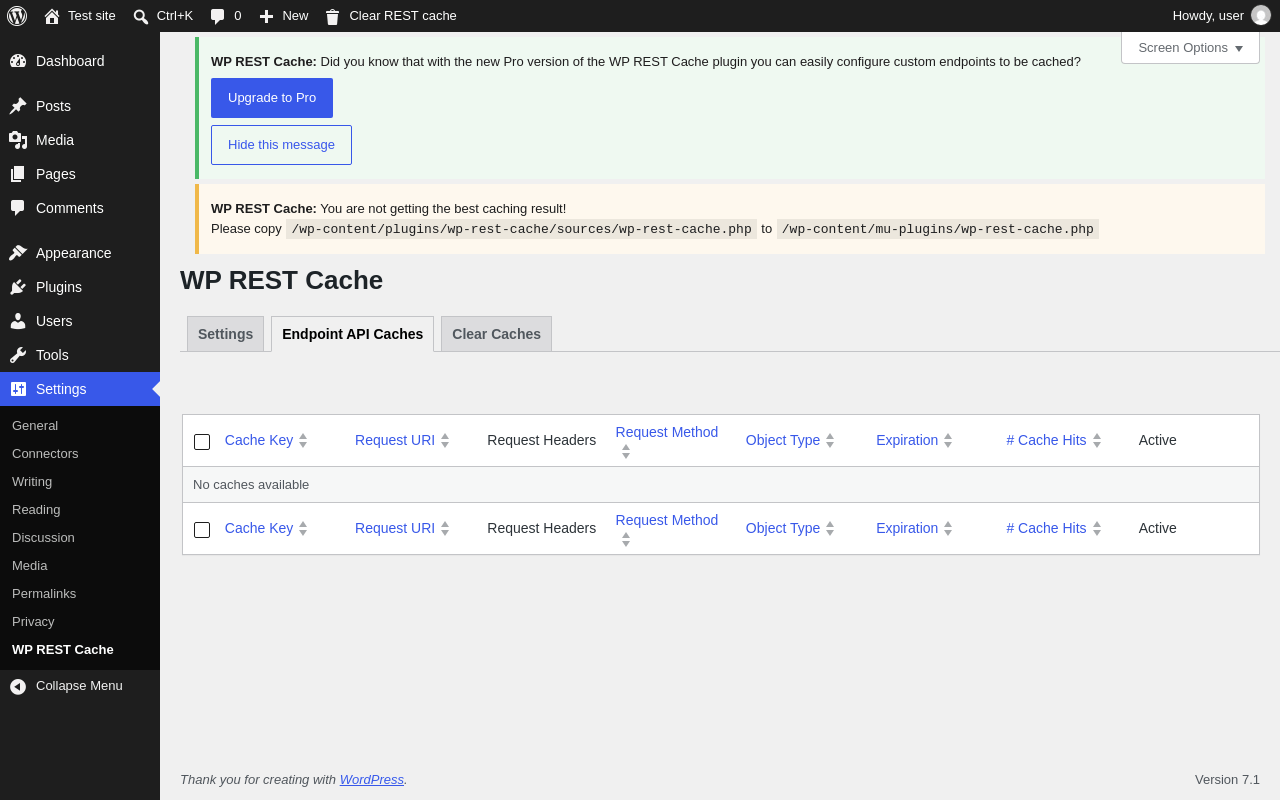The width and height of the screenshot is (1280, 800).
Task: Open the comments bubble in admin bar
Action: (217, 16)
